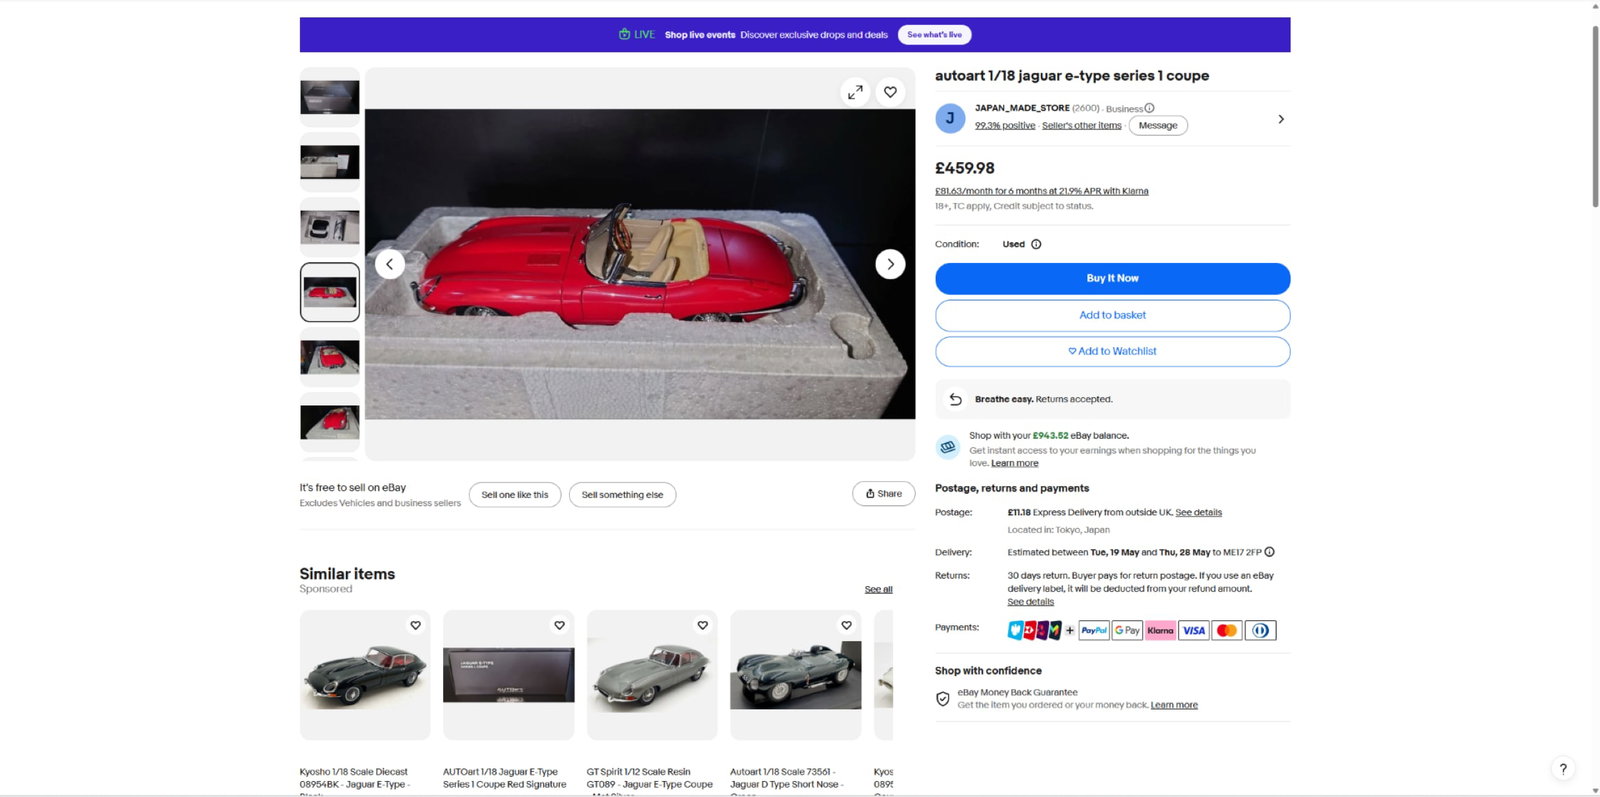Click Sell one like this
Image resolution: width=1600 pixels, height=797 pixels.
515,494
